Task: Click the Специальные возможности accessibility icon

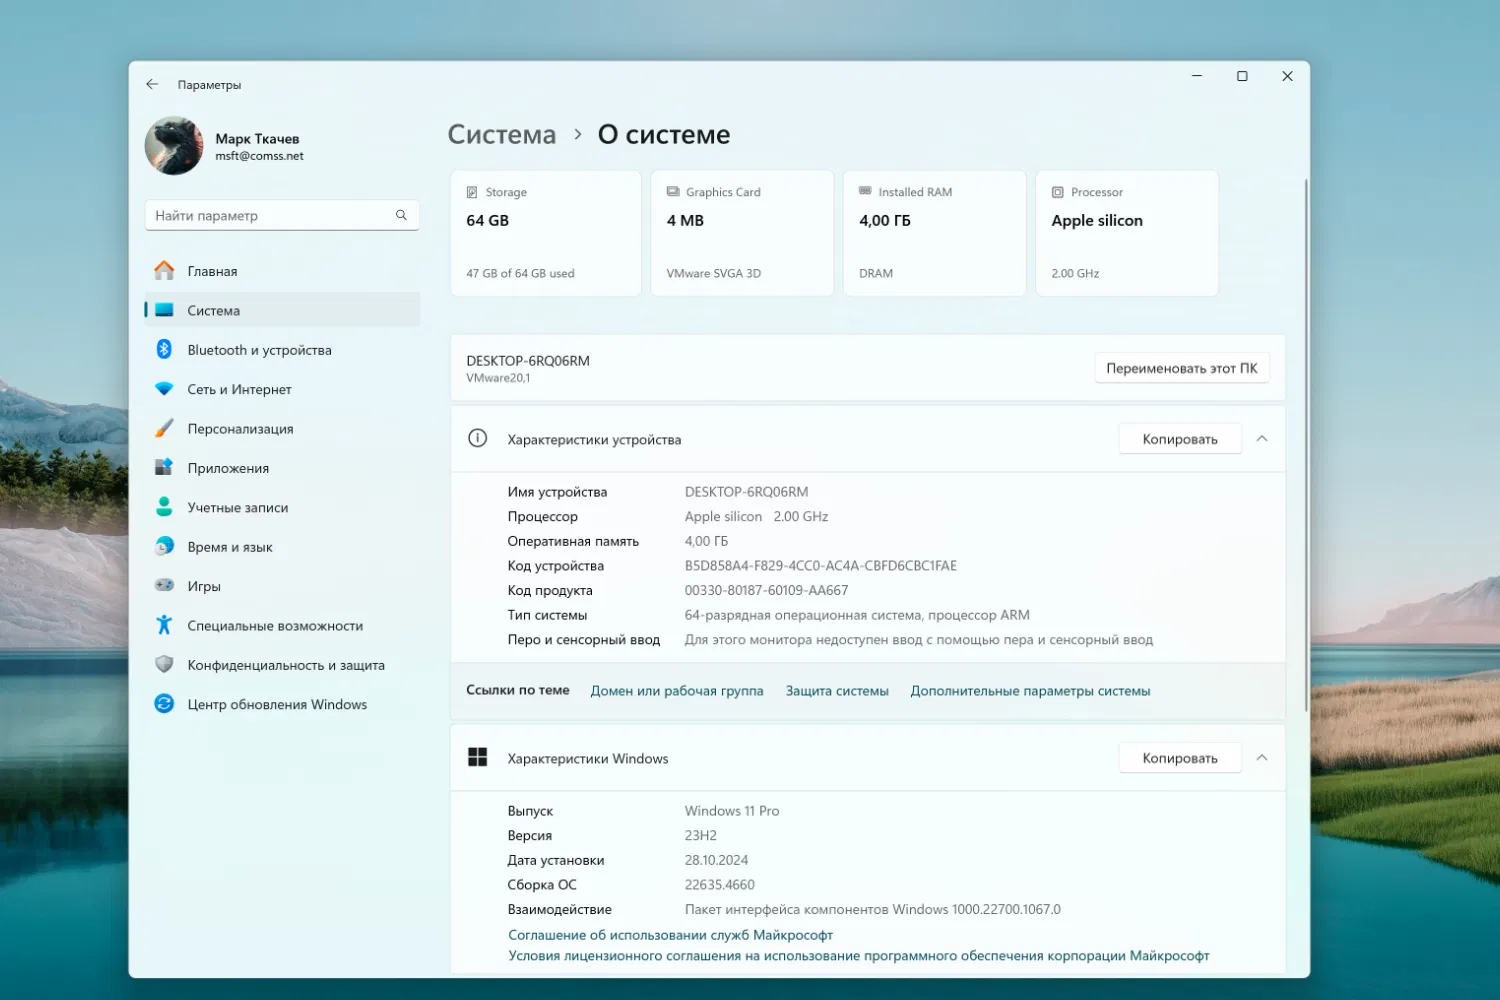Action: [164, 625]
